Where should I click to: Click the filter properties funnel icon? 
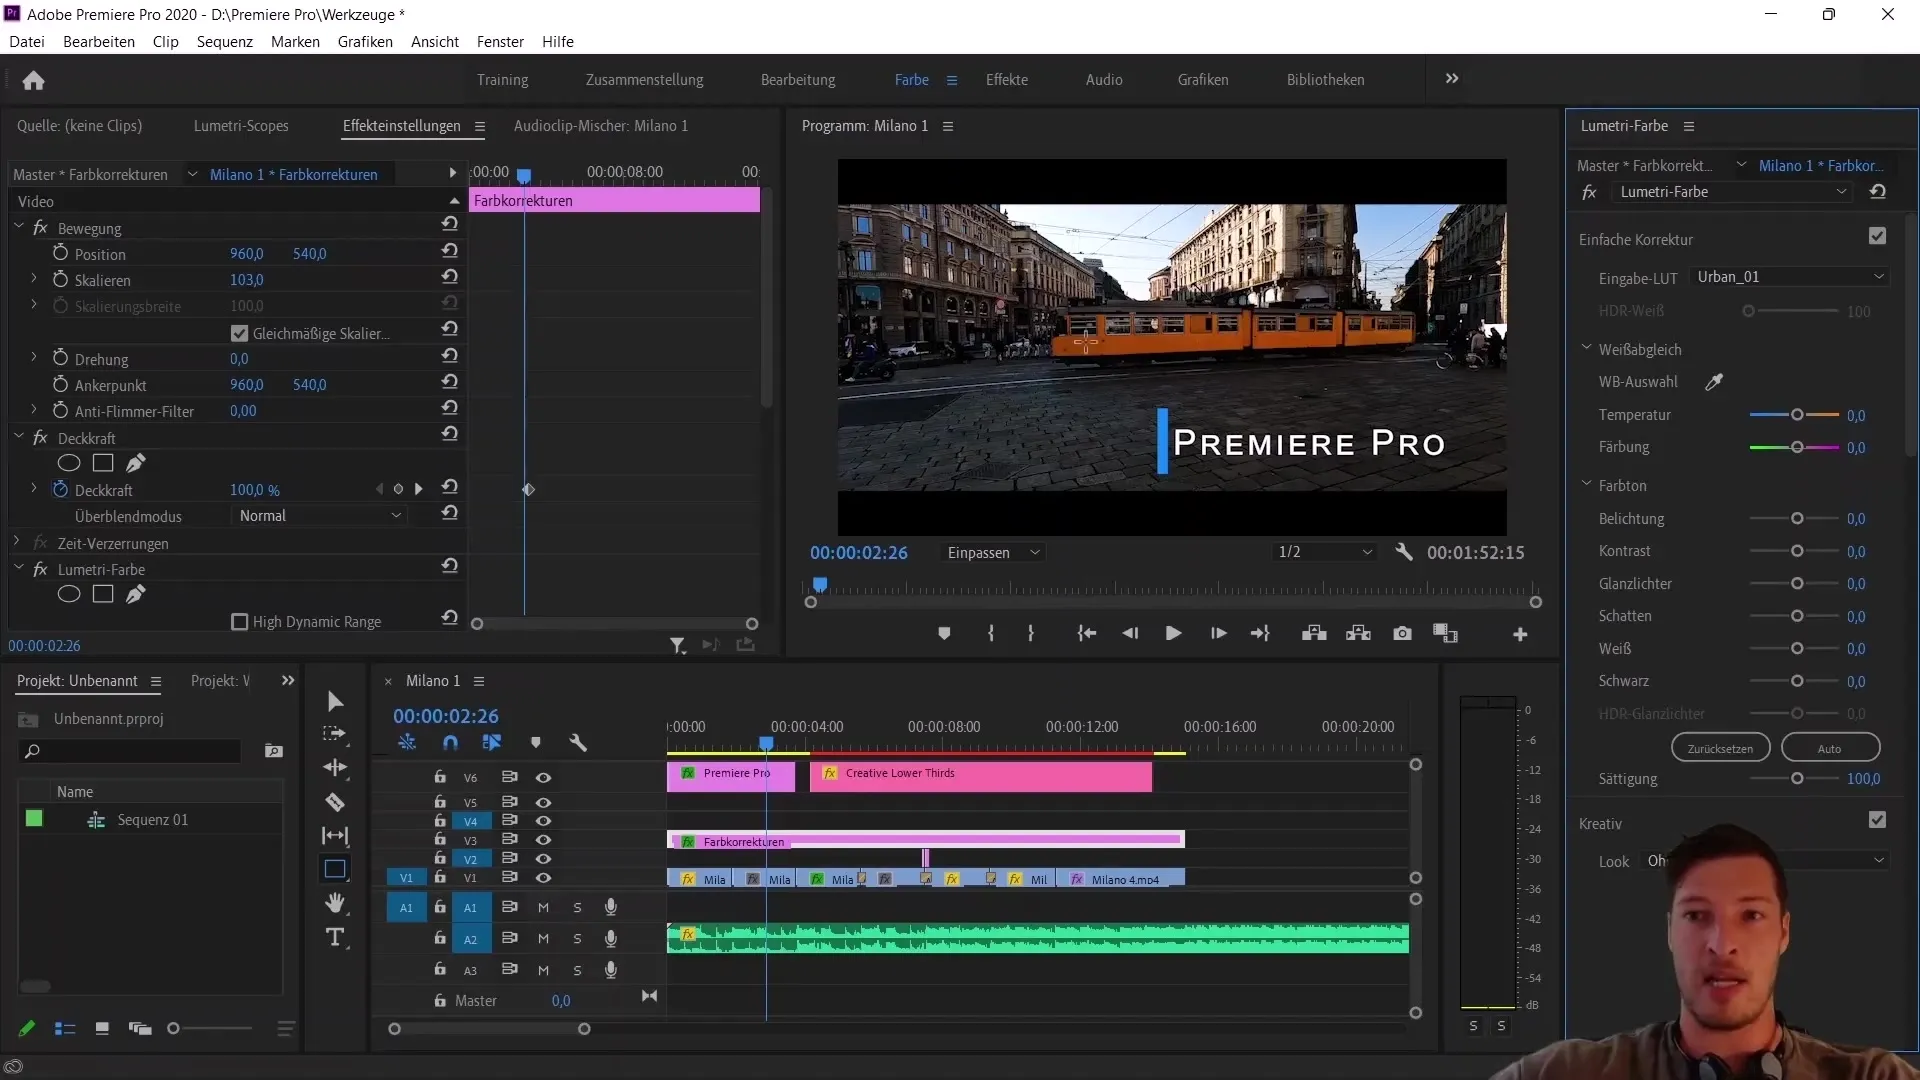pyautogui.click(x=677, y=645)
